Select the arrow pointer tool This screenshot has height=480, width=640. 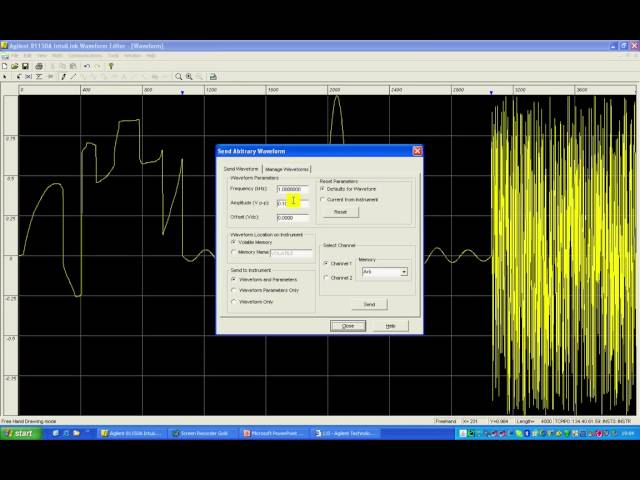4,77
